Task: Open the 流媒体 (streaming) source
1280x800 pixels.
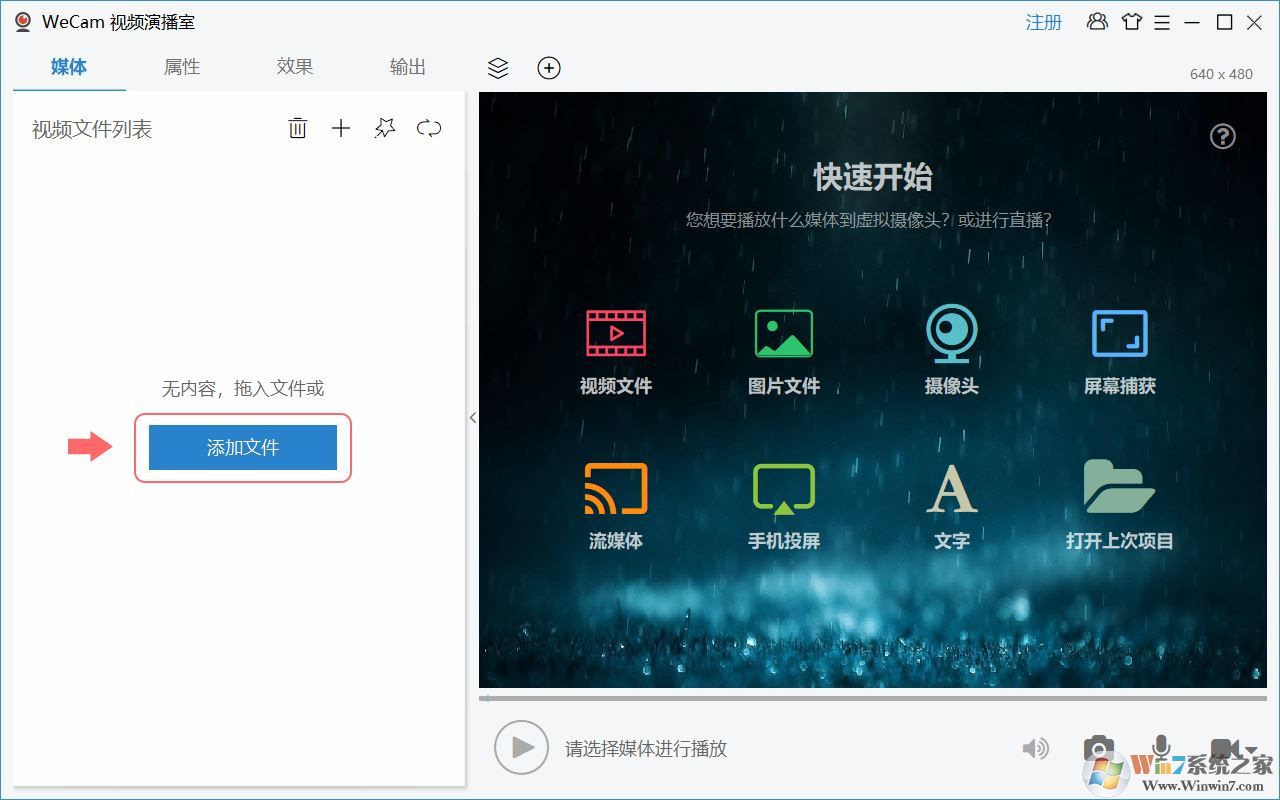Action: pyautogui.click(x=614, y=505)
